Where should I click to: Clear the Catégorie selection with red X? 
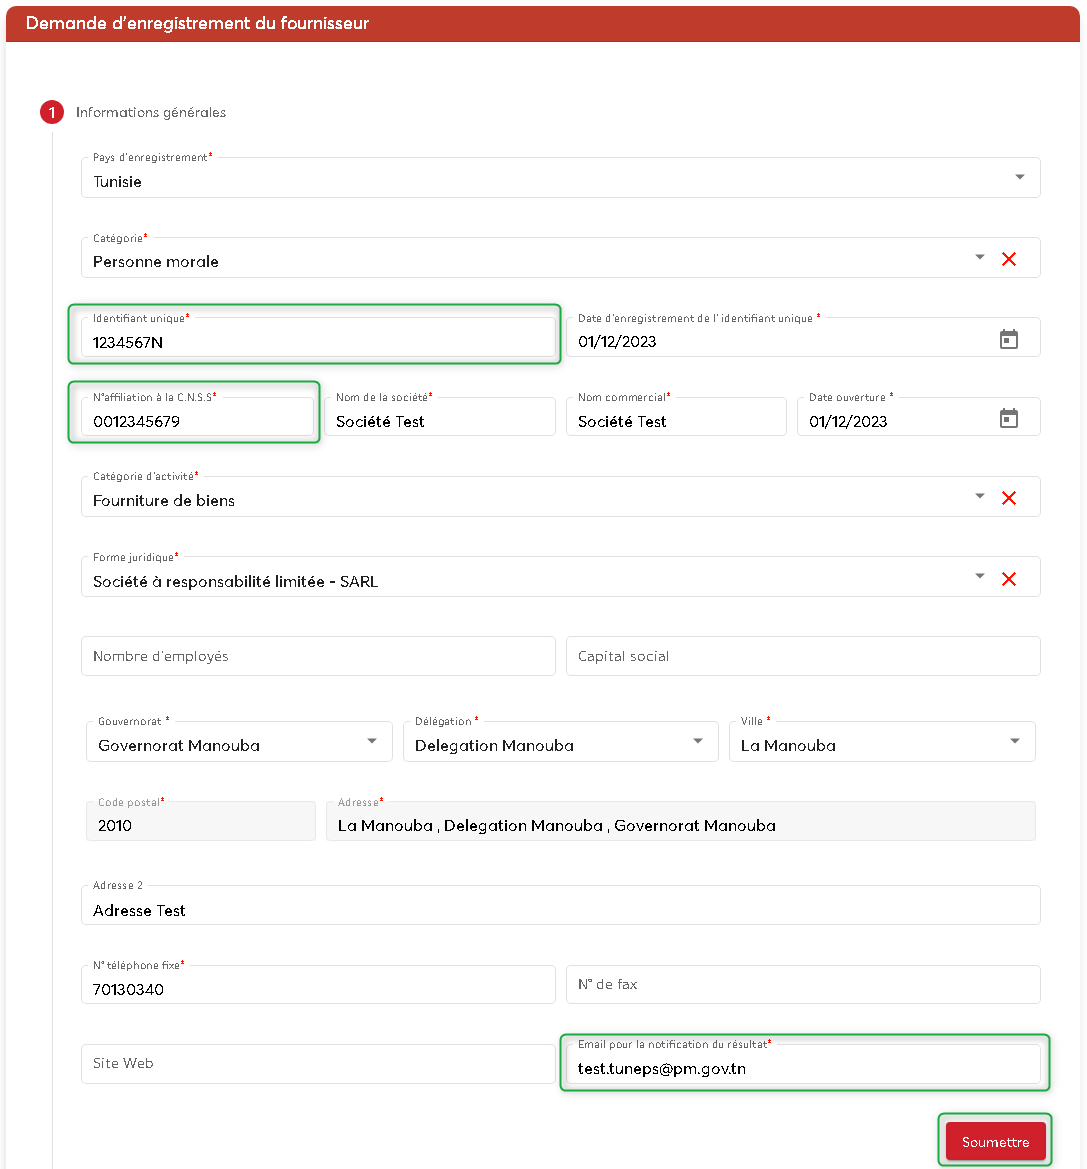pyautogui.click(x=1009, y=259)
